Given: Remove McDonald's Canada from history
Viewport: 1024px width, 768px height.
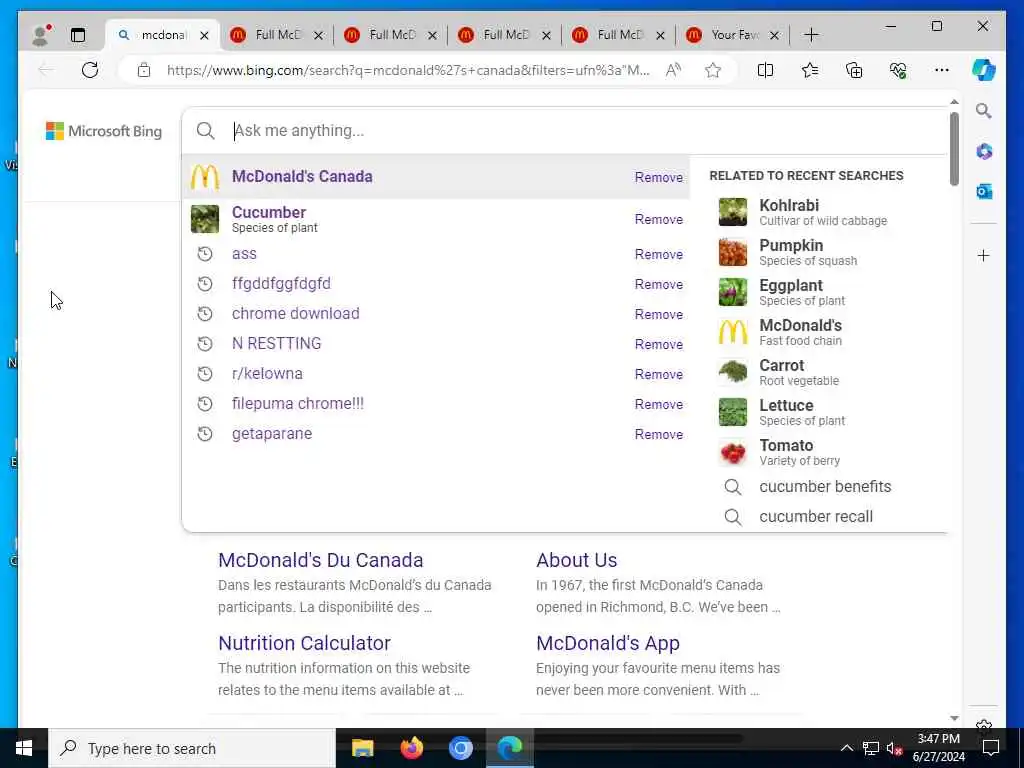Looking at the screenshot, I should (658, 178).
